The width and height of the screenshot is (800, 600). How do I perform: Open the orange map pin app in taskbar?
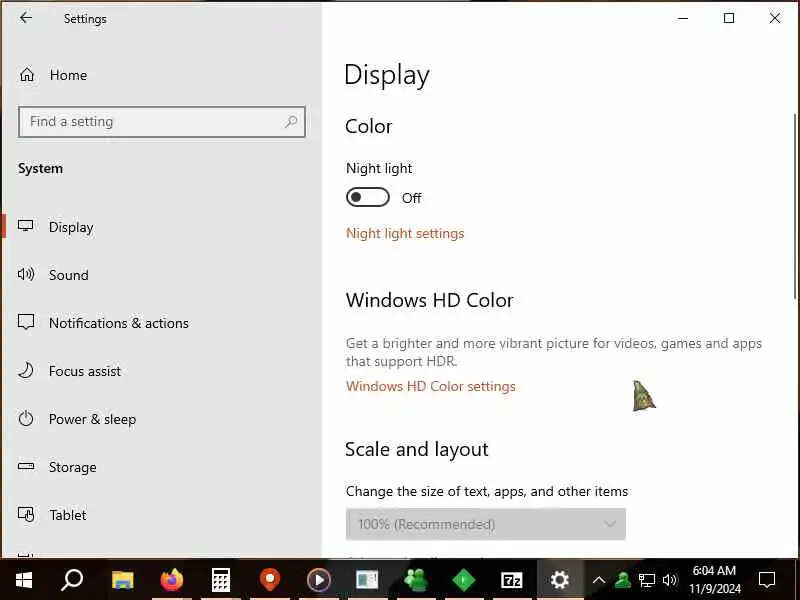point(270,580)
